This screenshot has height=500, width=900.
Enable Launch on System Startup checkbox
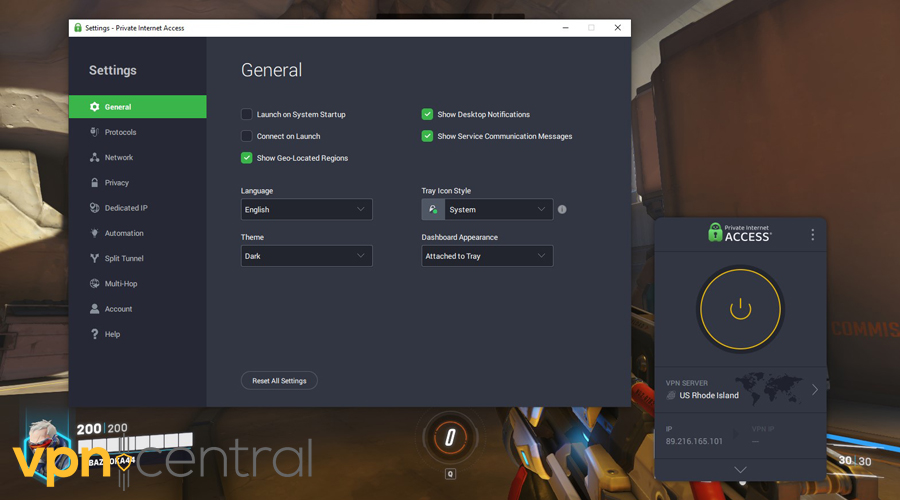tap(246, 114)
